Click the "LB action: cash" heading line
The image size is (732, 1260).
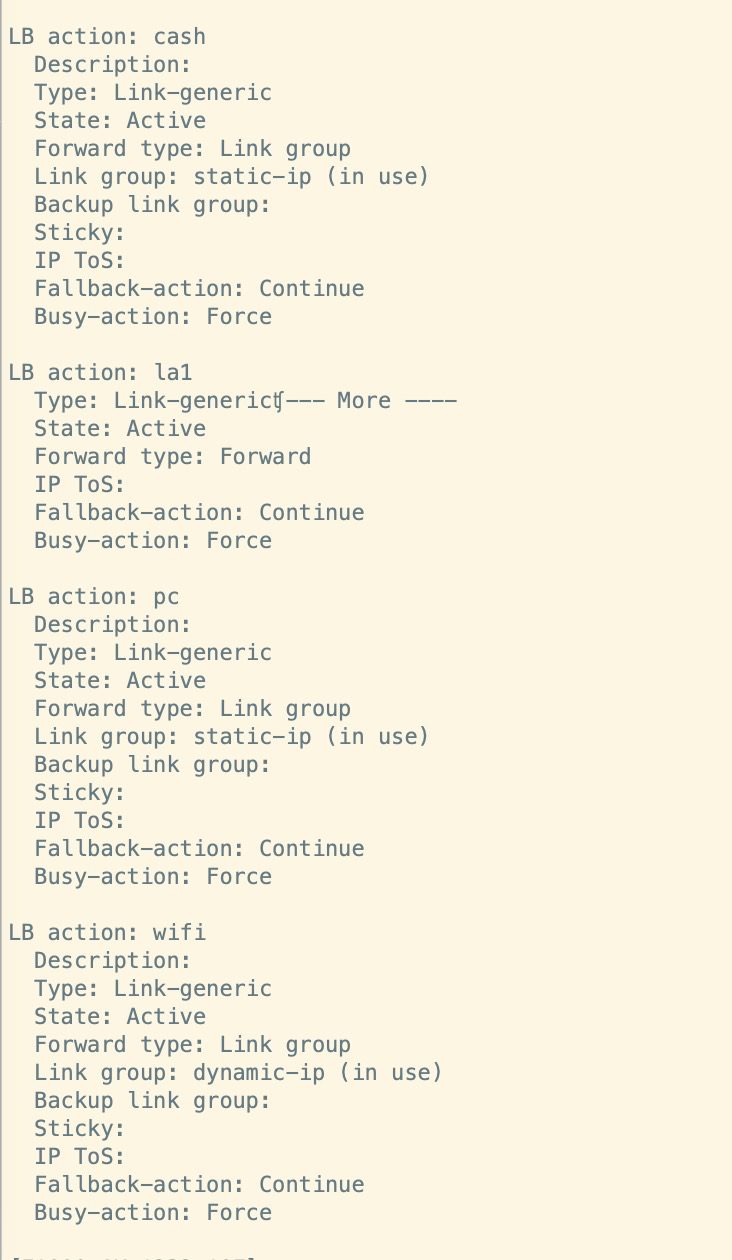tap(107, 37)
